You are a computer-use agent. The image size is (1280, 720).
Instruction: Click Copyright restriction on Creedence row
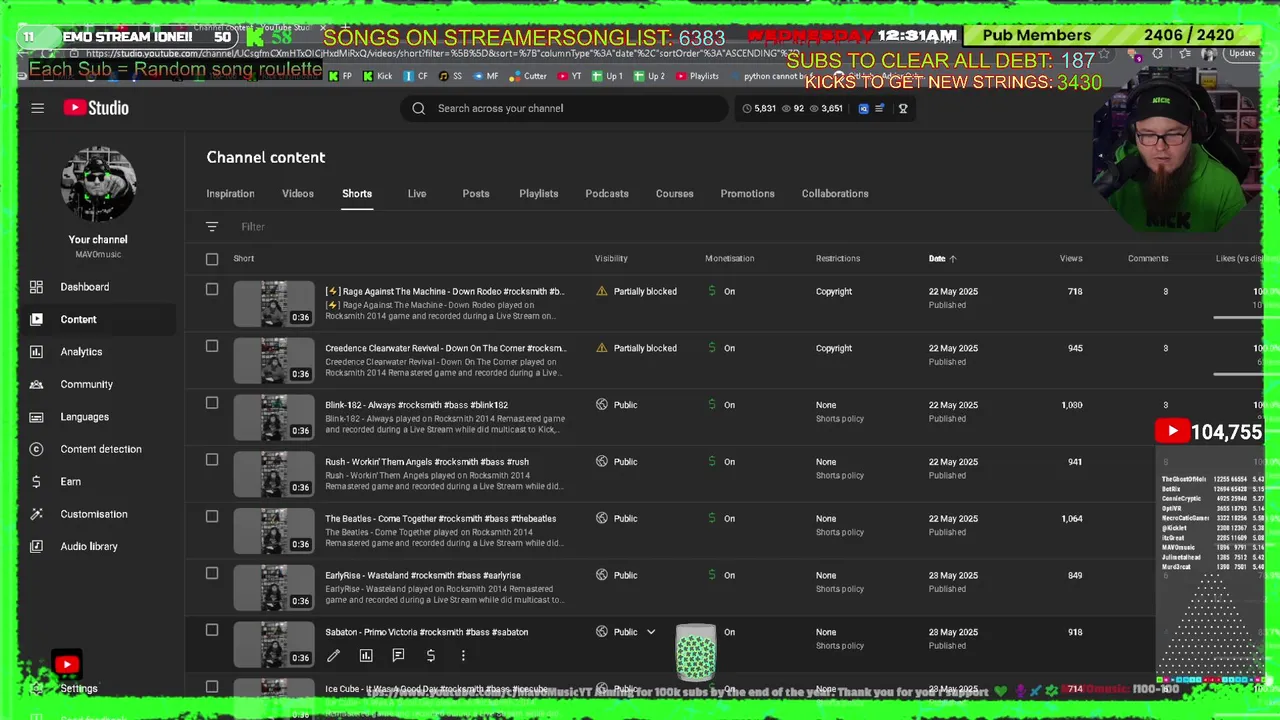click(834, 348)
